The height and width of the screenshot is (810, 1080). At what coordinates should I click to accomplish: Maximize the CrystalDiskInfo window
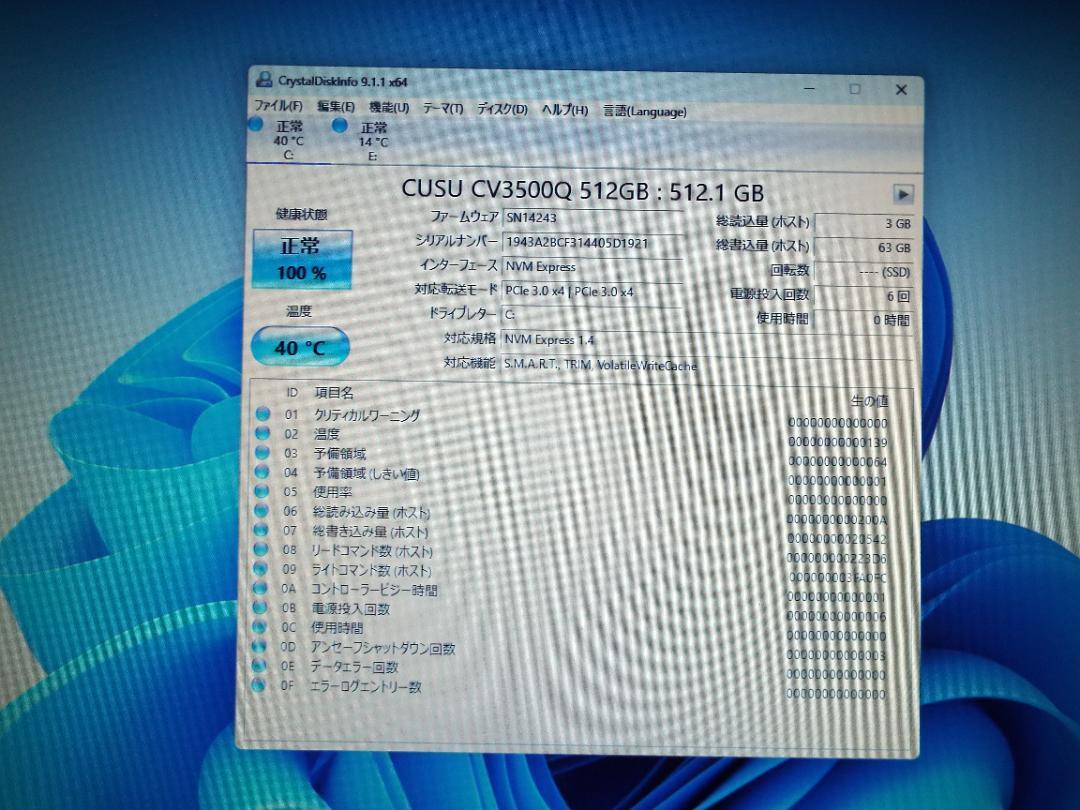click(855, 89)
